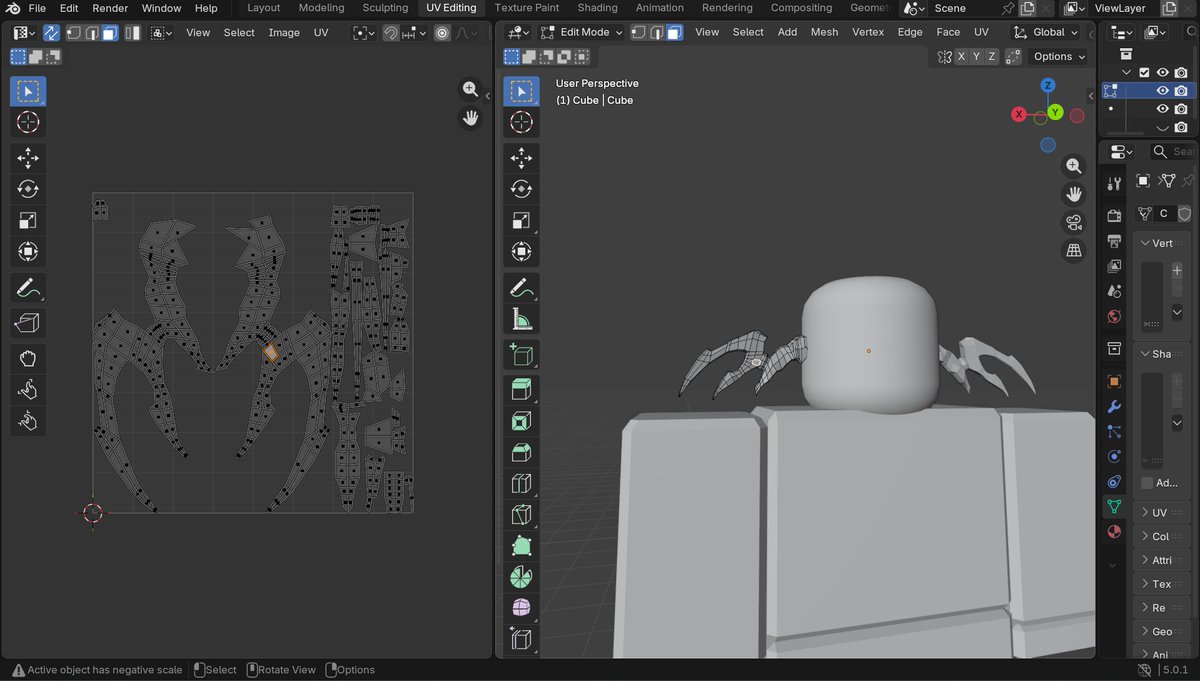Select the Add Cube tool
The width and height of the screenshot is (1200, 681).
(x=521, y=354)
